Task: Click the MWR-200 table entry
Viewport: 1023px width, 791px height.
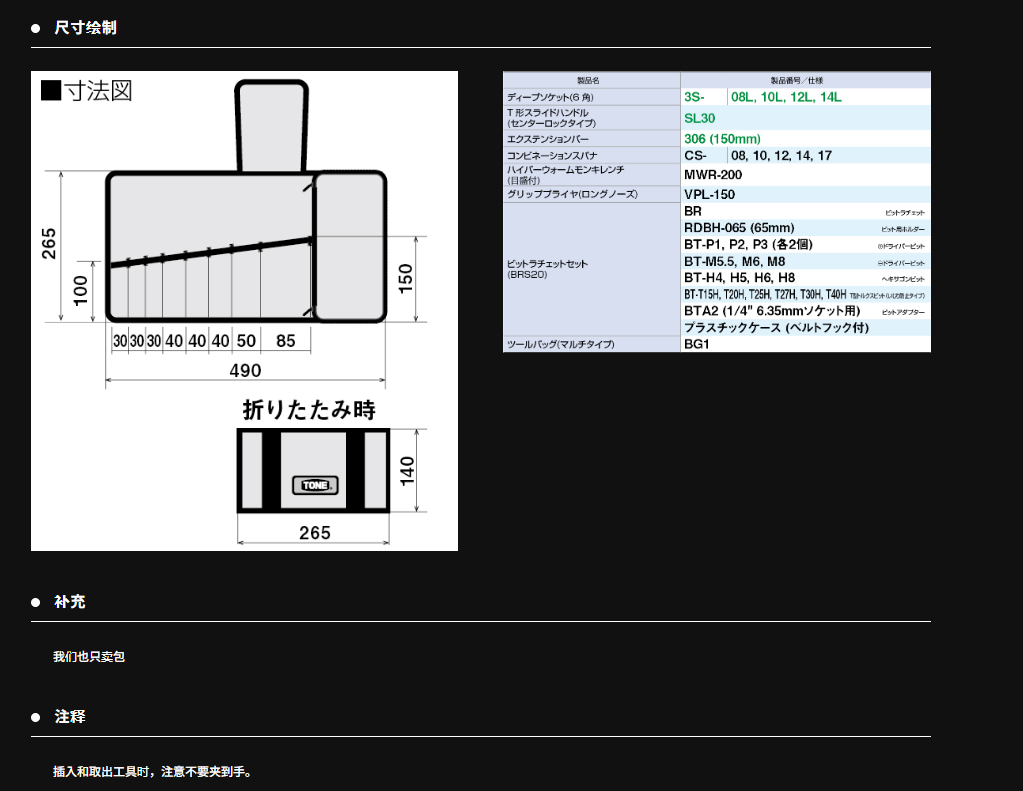Action: 713,174
